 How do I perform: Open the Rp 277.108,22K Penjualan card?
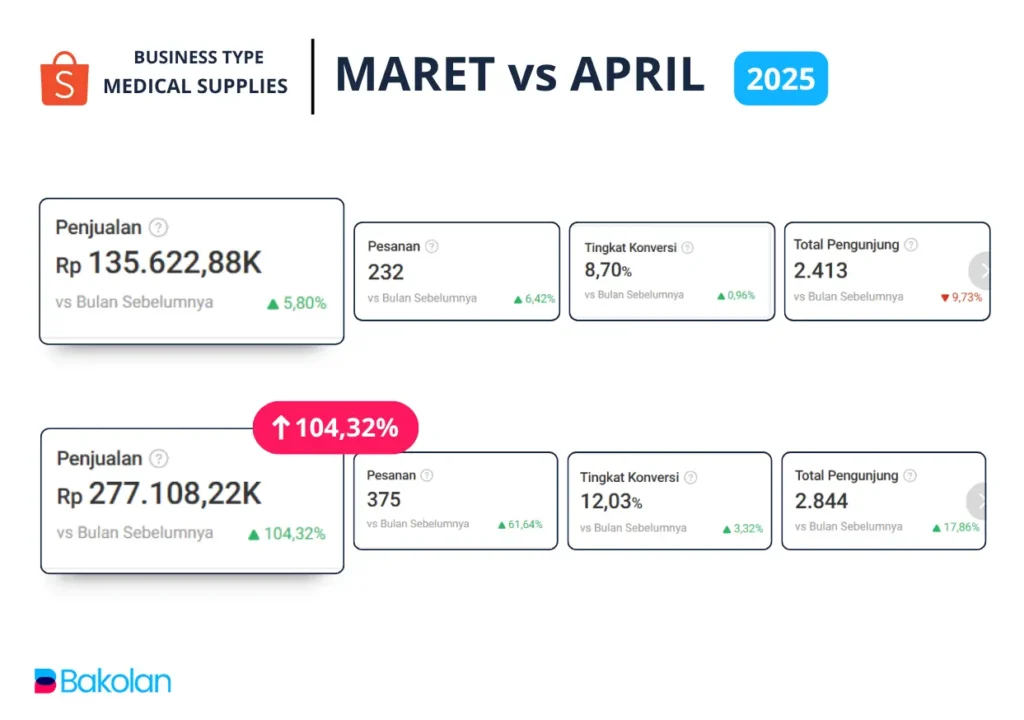(x=191, y=501)
